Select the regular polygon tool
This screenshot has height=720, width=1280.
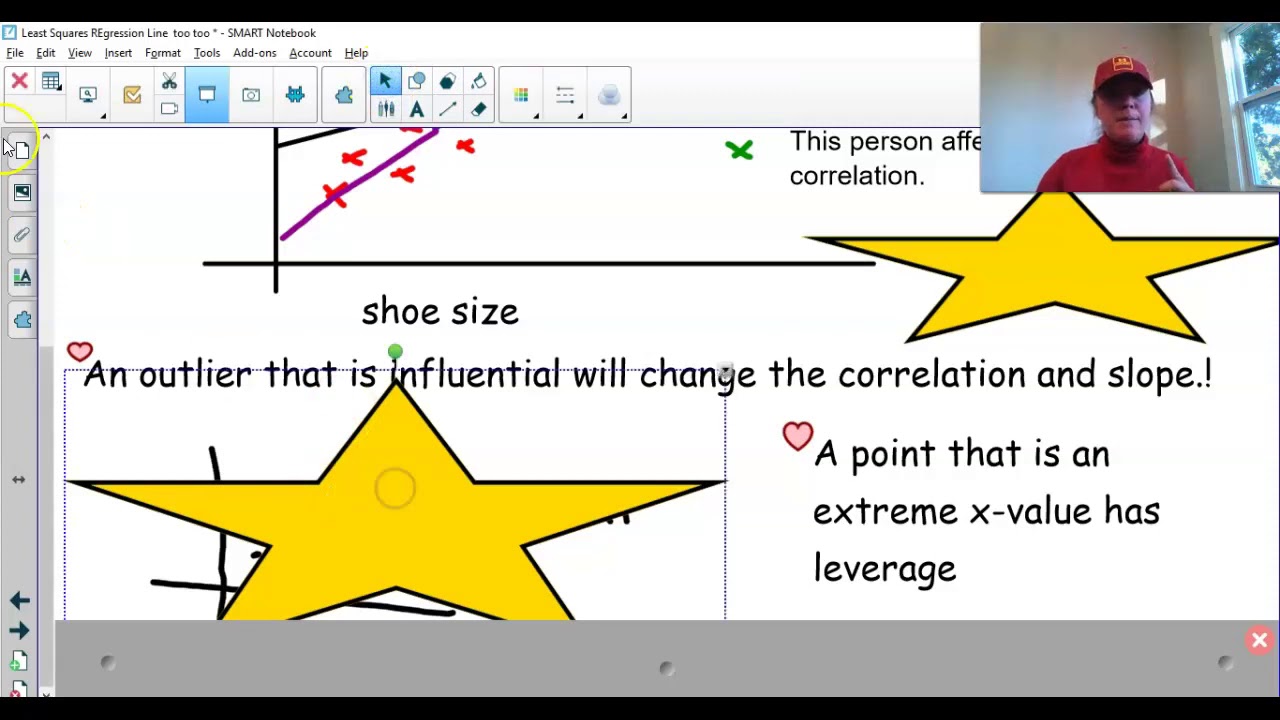tap(447, 81)
